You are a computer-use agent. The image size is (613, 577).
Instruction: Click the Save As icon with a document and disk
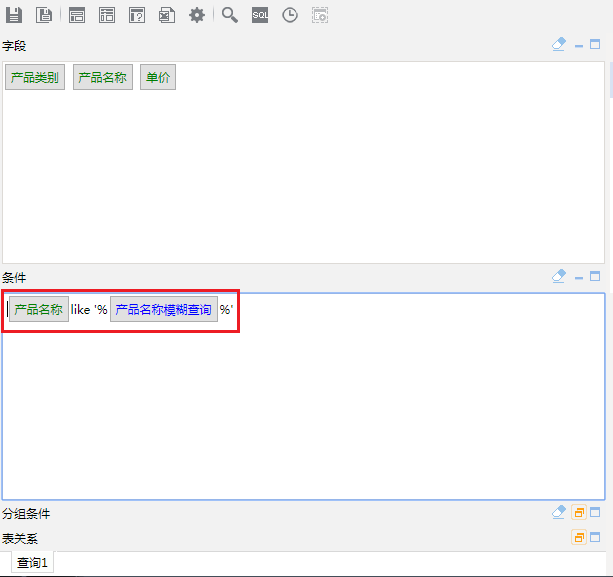click(x=44, y=15)
